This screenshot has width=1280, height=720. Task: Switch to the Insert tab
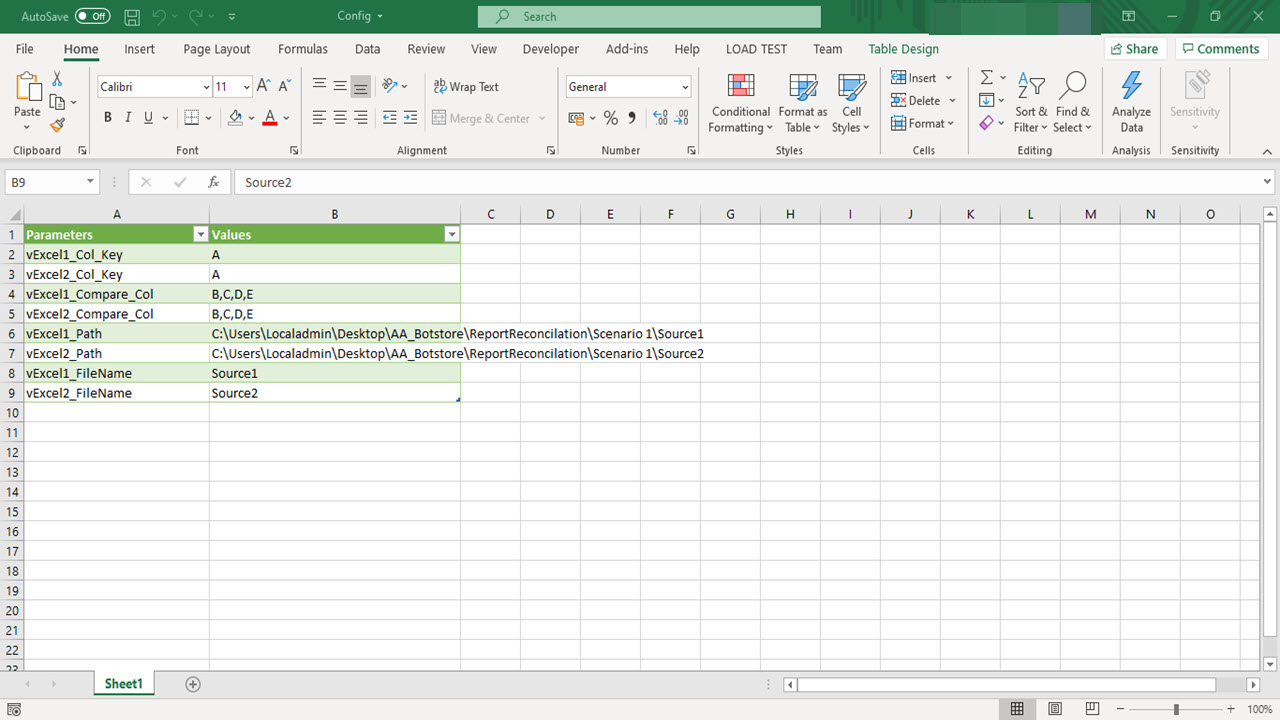[139, 49]
